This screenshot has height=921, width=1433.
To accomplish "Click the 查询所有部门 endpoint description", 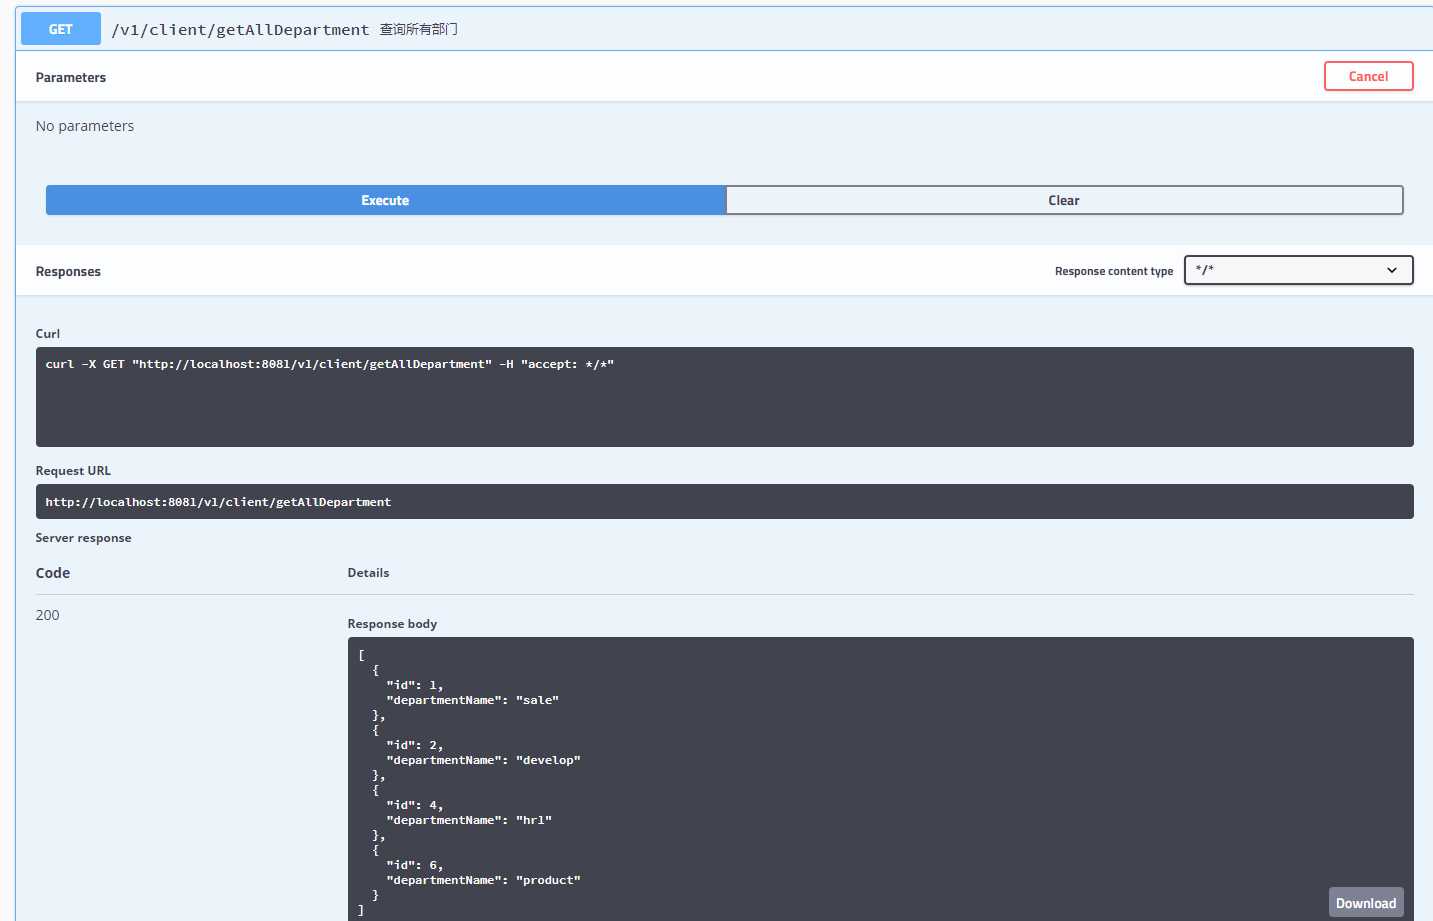I will (x=419, y=29).
